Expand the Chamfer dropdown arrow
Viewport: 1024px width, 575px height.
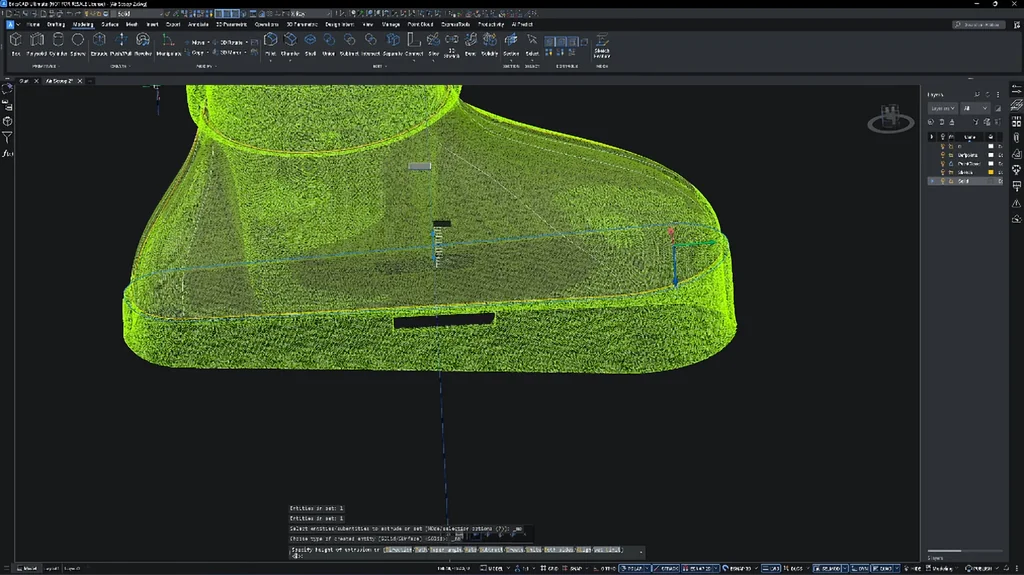(x=290, y=61)
